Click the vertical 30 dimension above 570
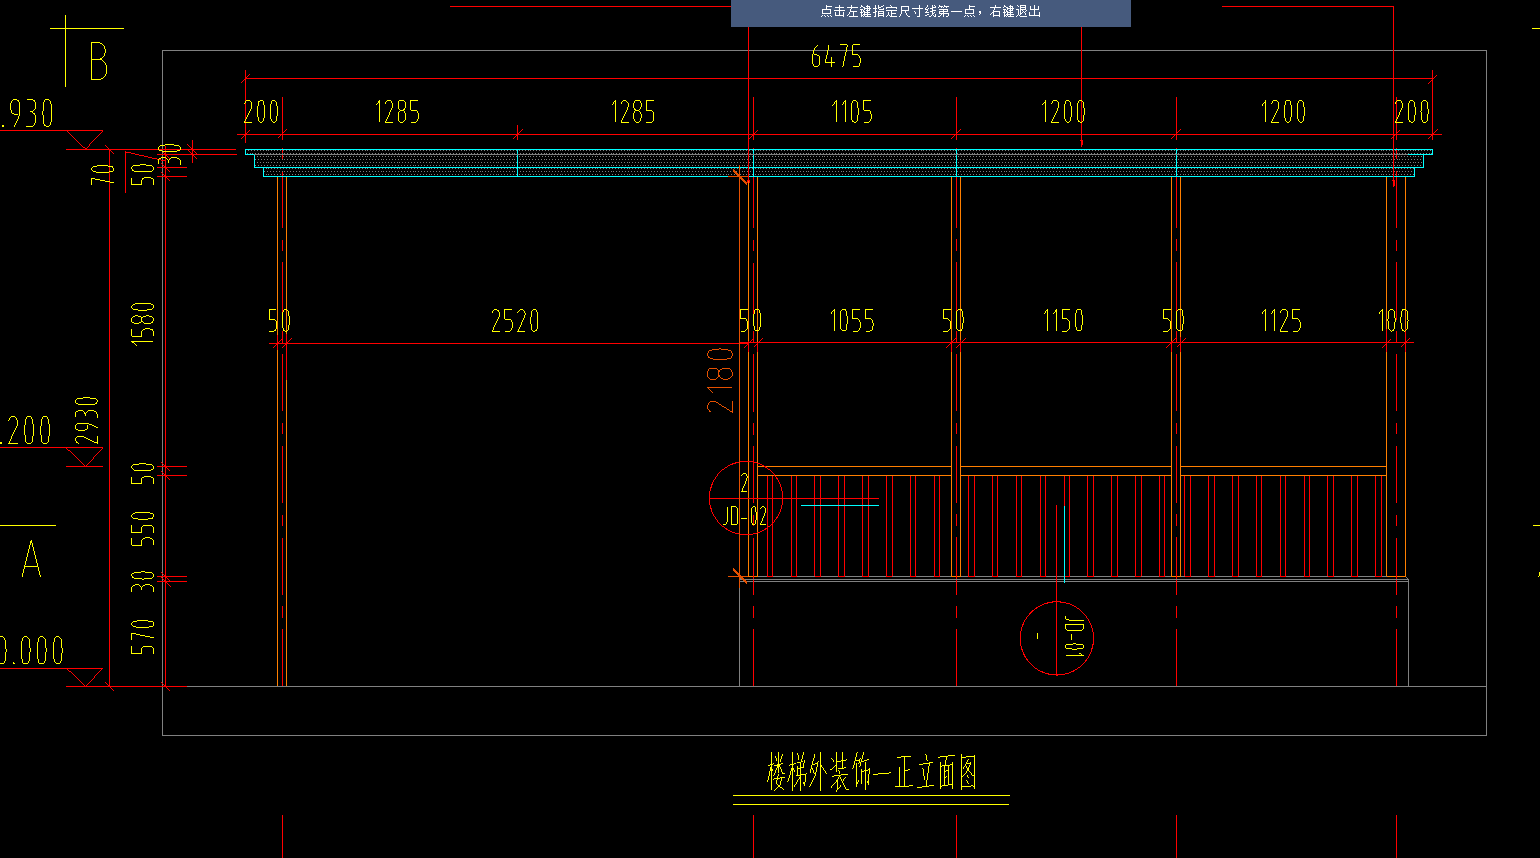 coord(144,581)
